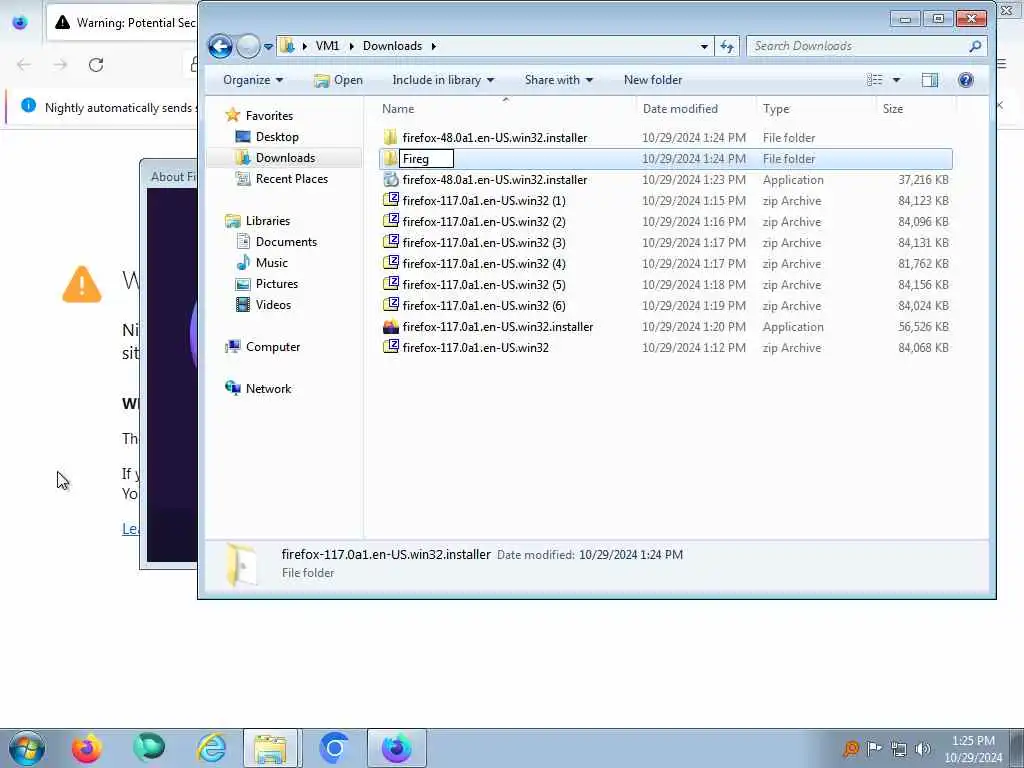Image resolution: width=1024 pixels, height=768 pixels.
Task: Open the Windows Start menu
Action: point(27,748)
